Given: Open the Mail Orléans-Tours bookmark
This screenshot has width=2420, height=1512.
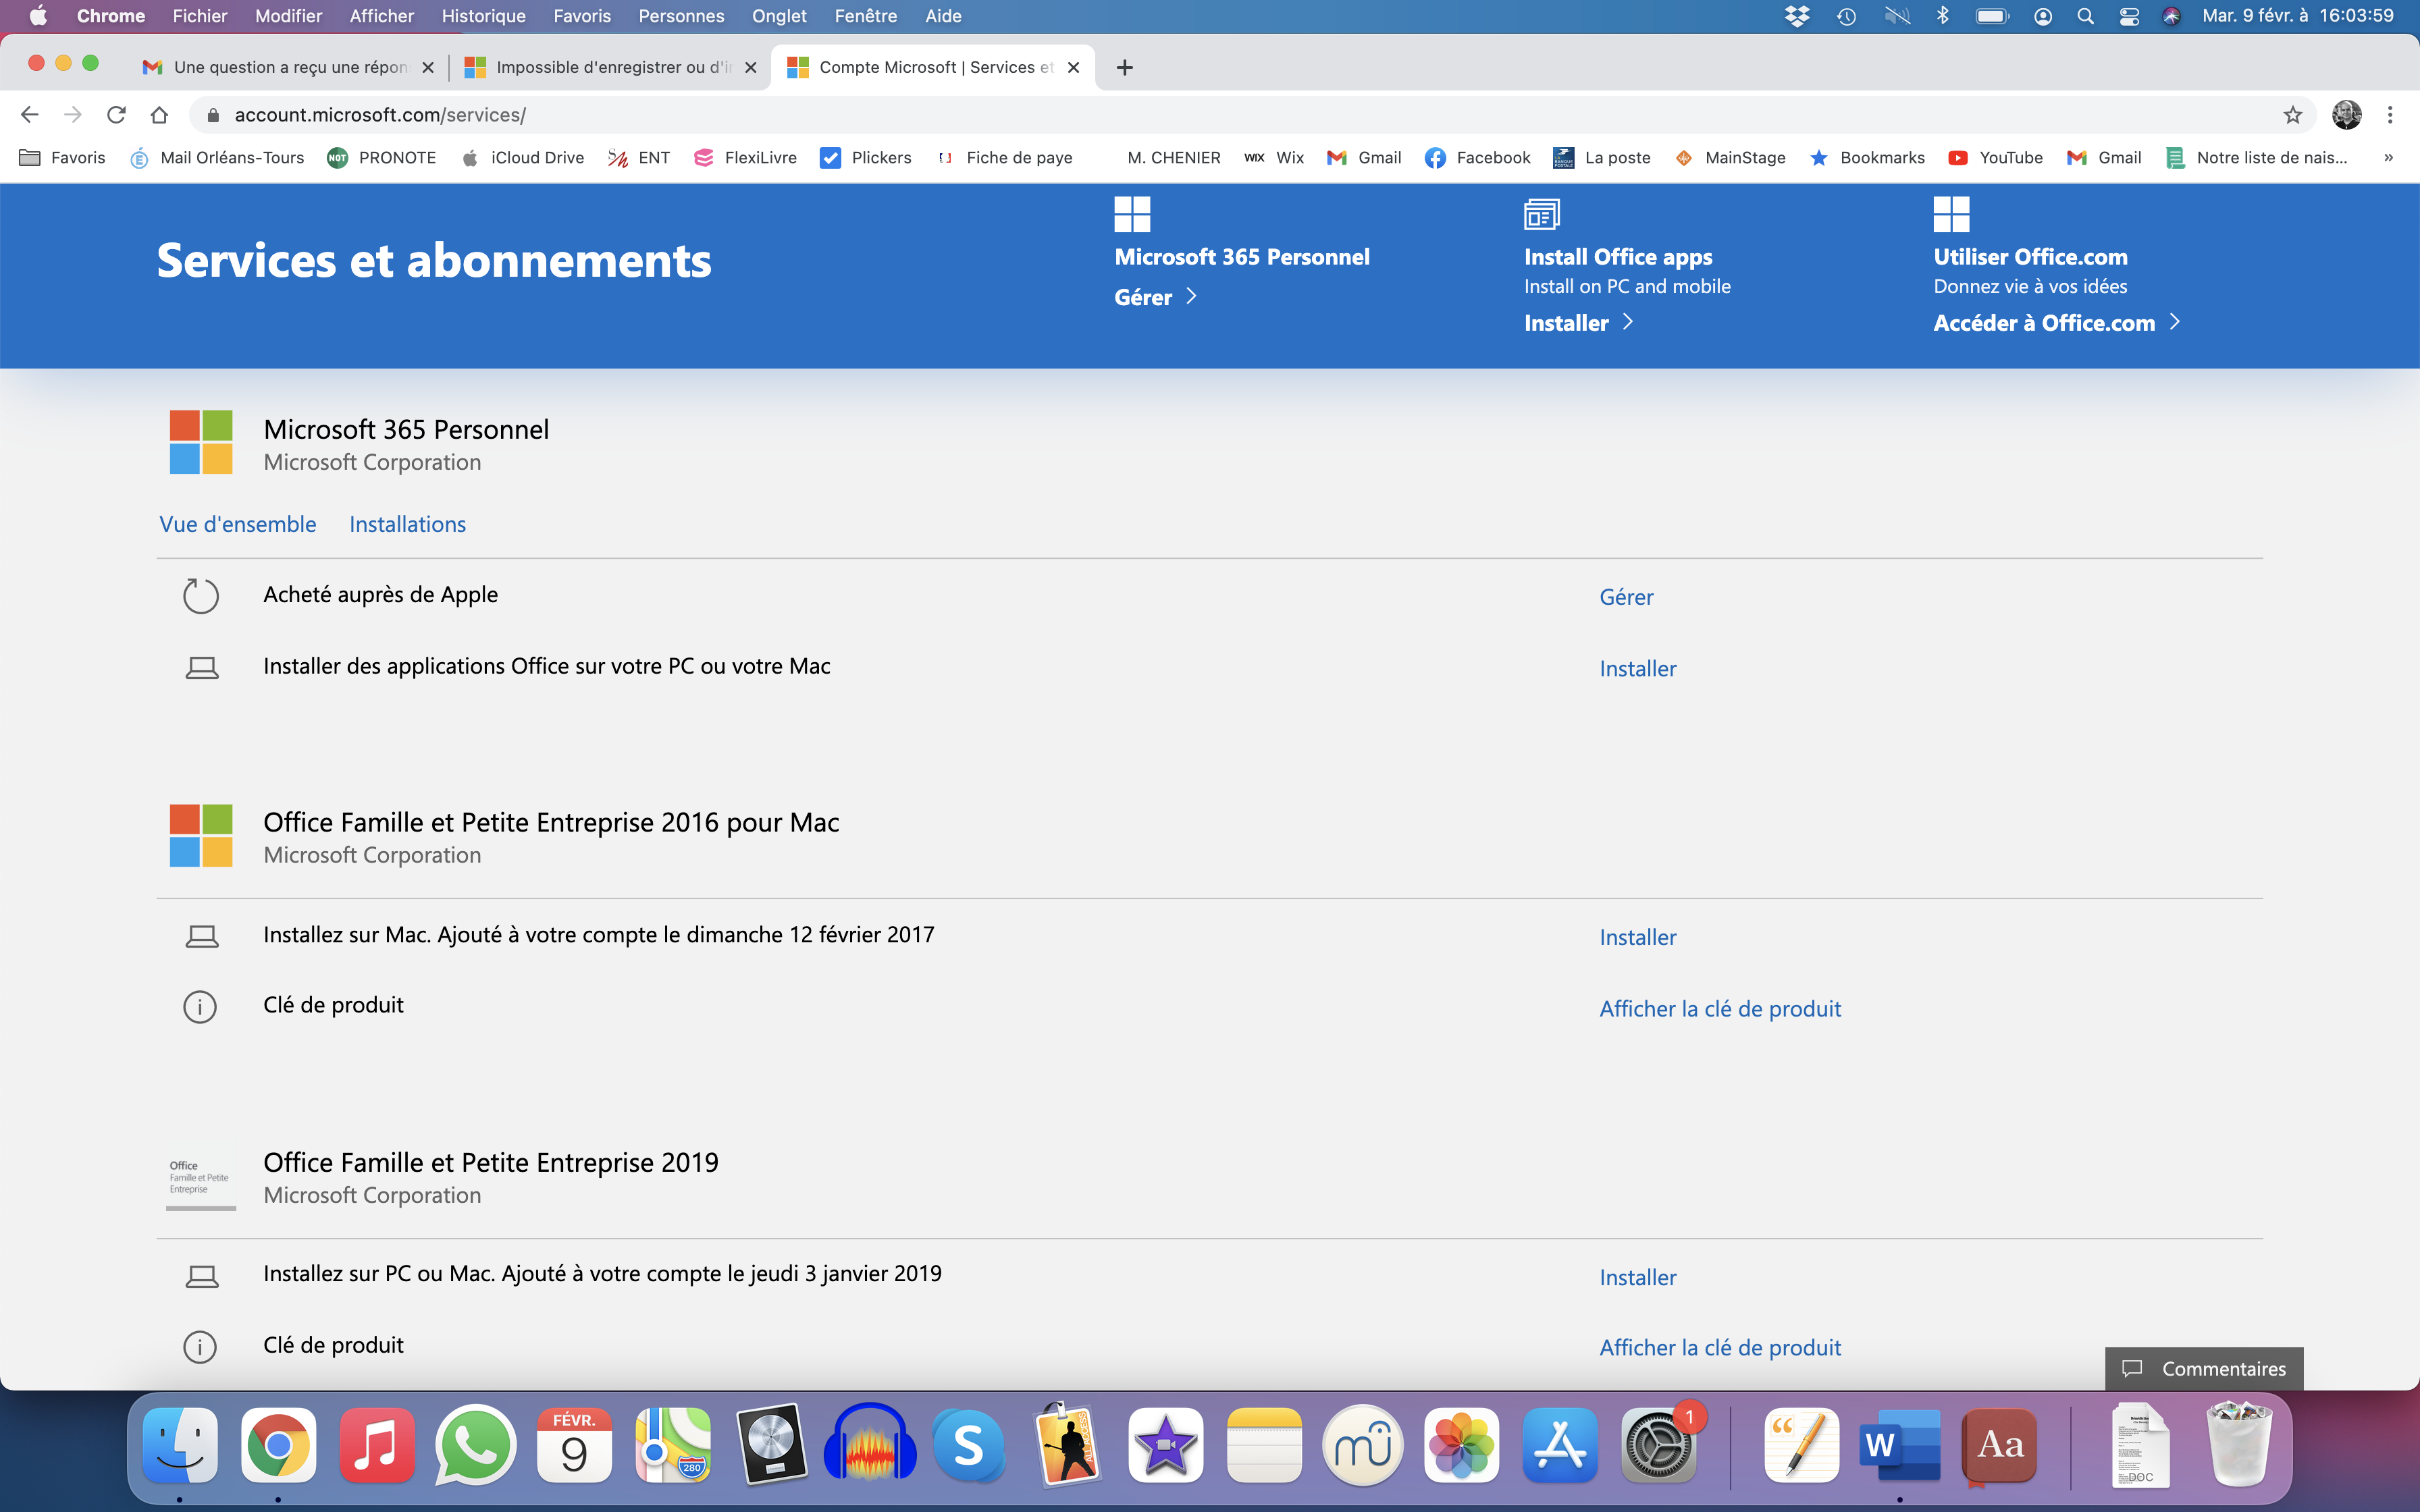Looking at the screenshot, I should coord(216,157).
